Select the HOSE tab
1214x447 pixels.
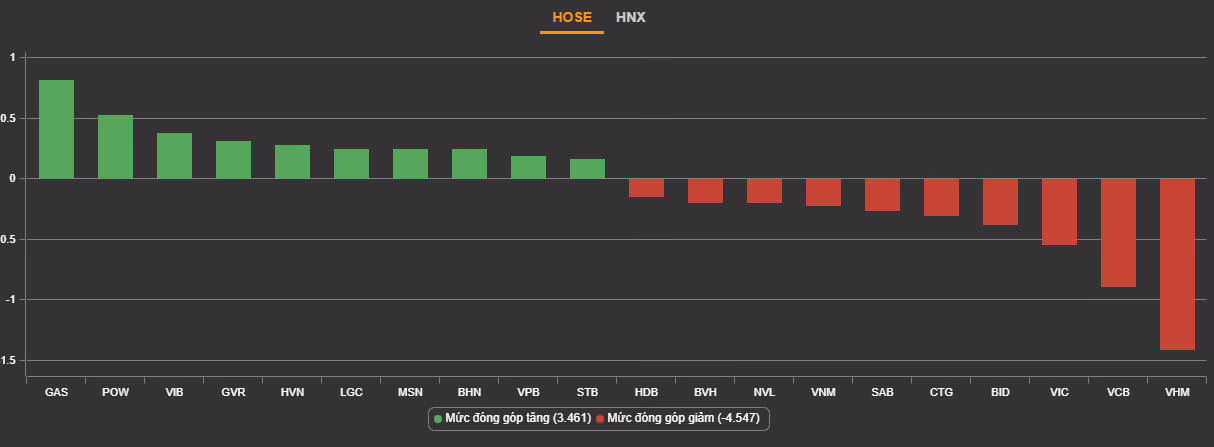point(572,17)
